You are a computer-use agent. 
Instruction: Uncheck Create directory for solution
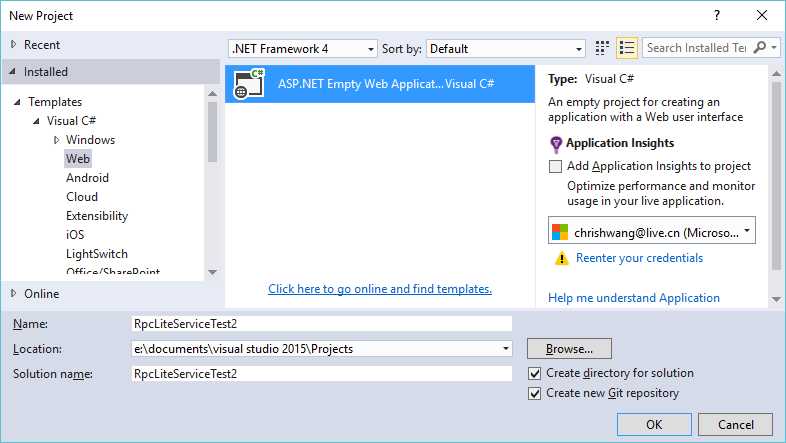[535, 373]
